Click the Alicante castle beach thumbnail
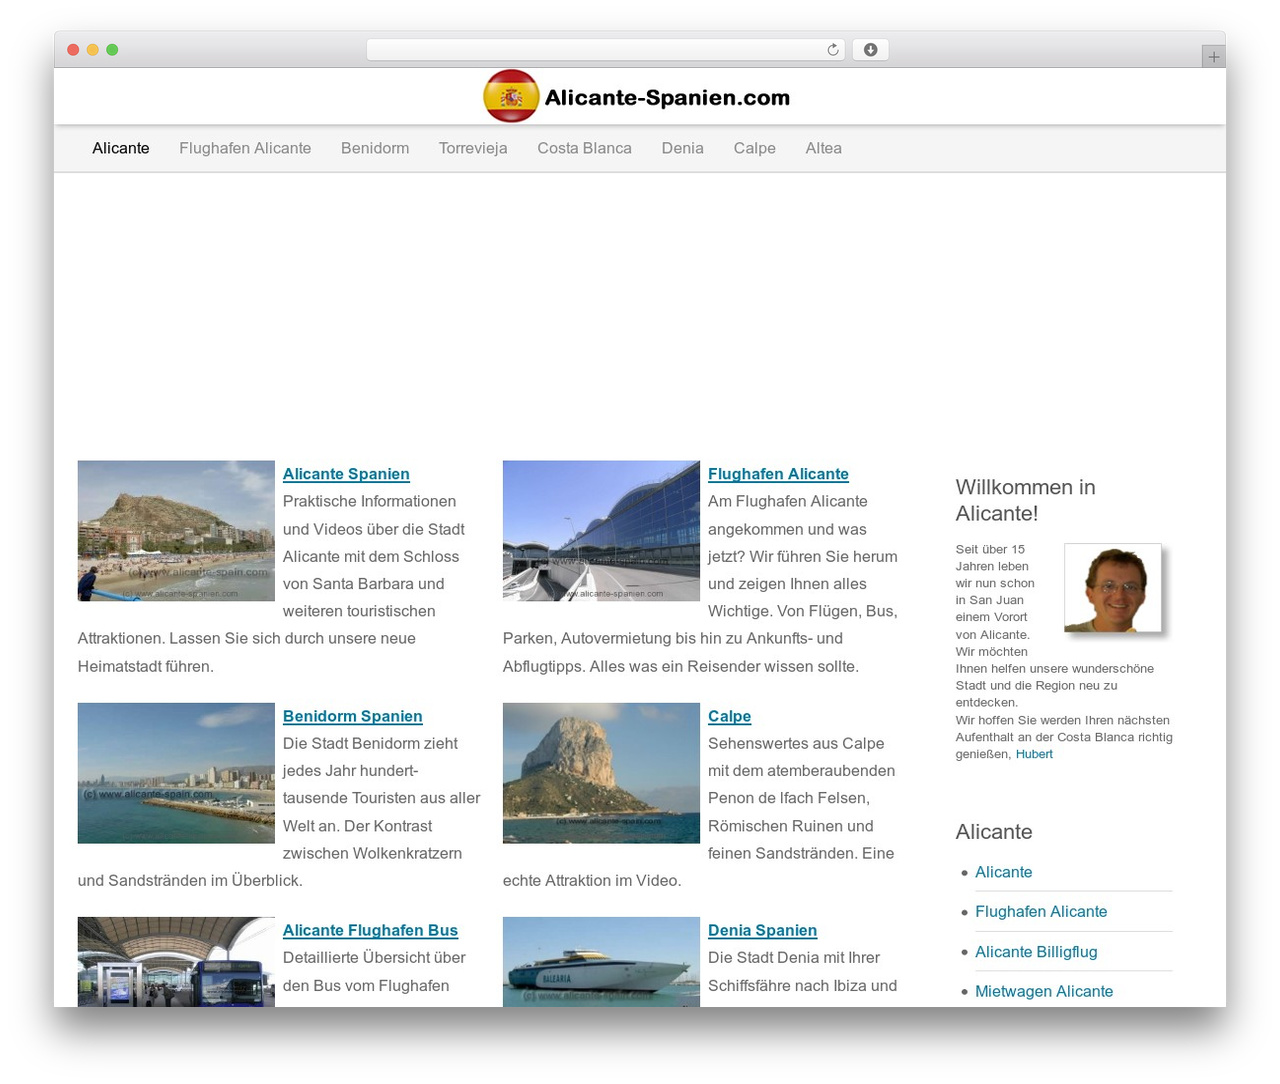The height and width of the screenshot is (1084, 1280). point(176,531)
